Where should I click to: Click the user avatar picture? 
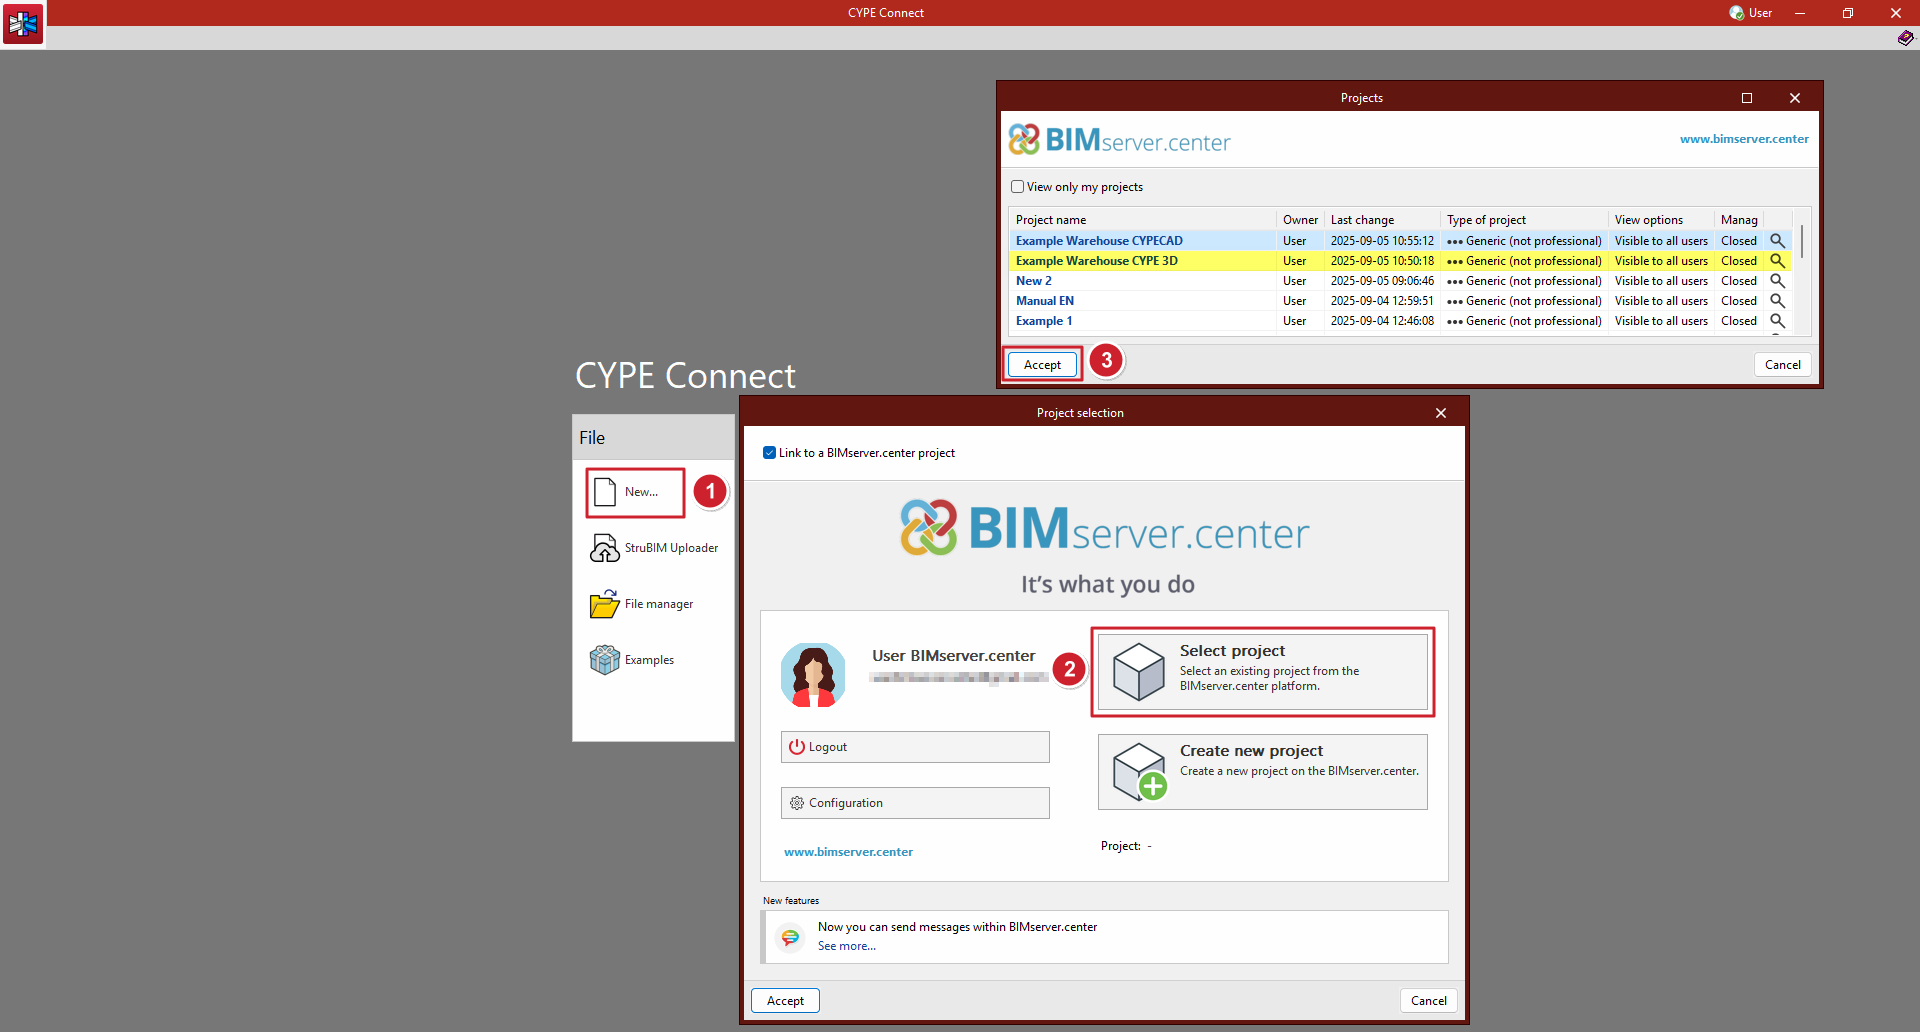[813, 675]
